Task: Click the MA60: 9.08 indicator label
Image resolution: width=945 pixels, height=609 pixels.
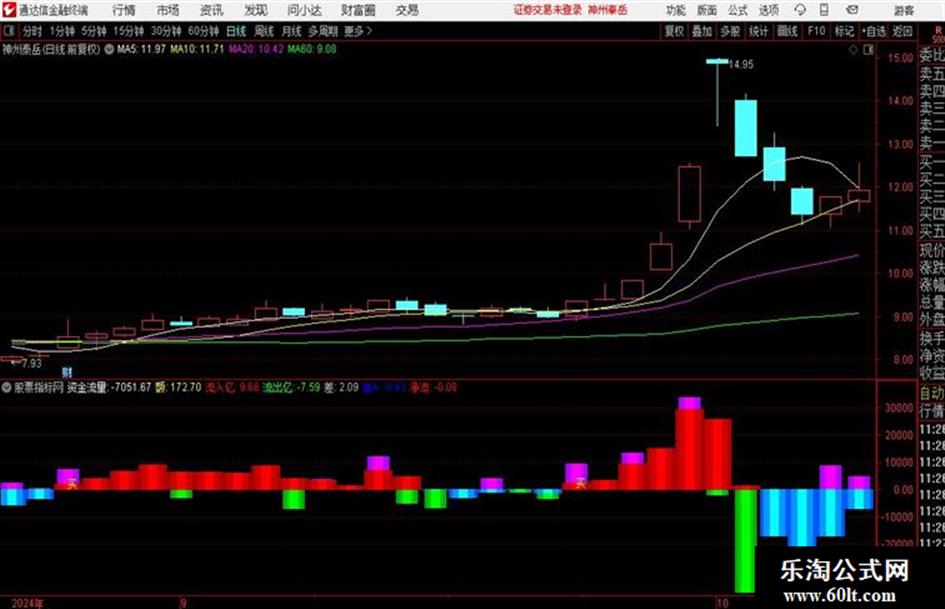Action: [312, 49]
